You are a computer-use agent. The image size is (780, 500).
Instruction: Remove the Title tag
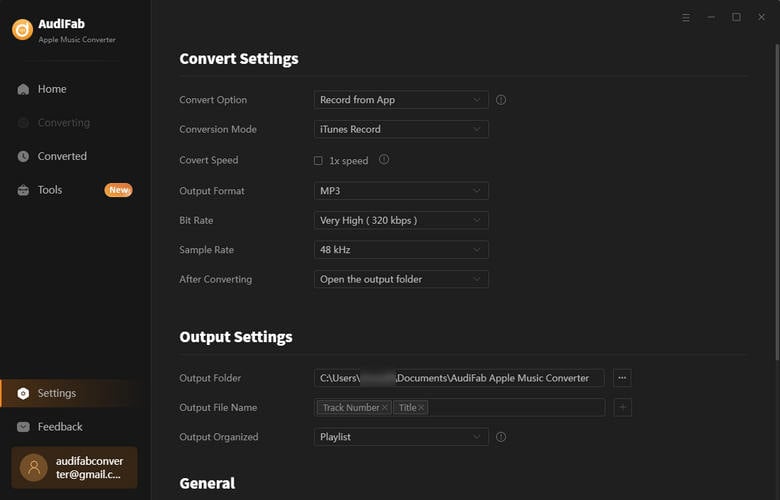[x=421, y=407]
